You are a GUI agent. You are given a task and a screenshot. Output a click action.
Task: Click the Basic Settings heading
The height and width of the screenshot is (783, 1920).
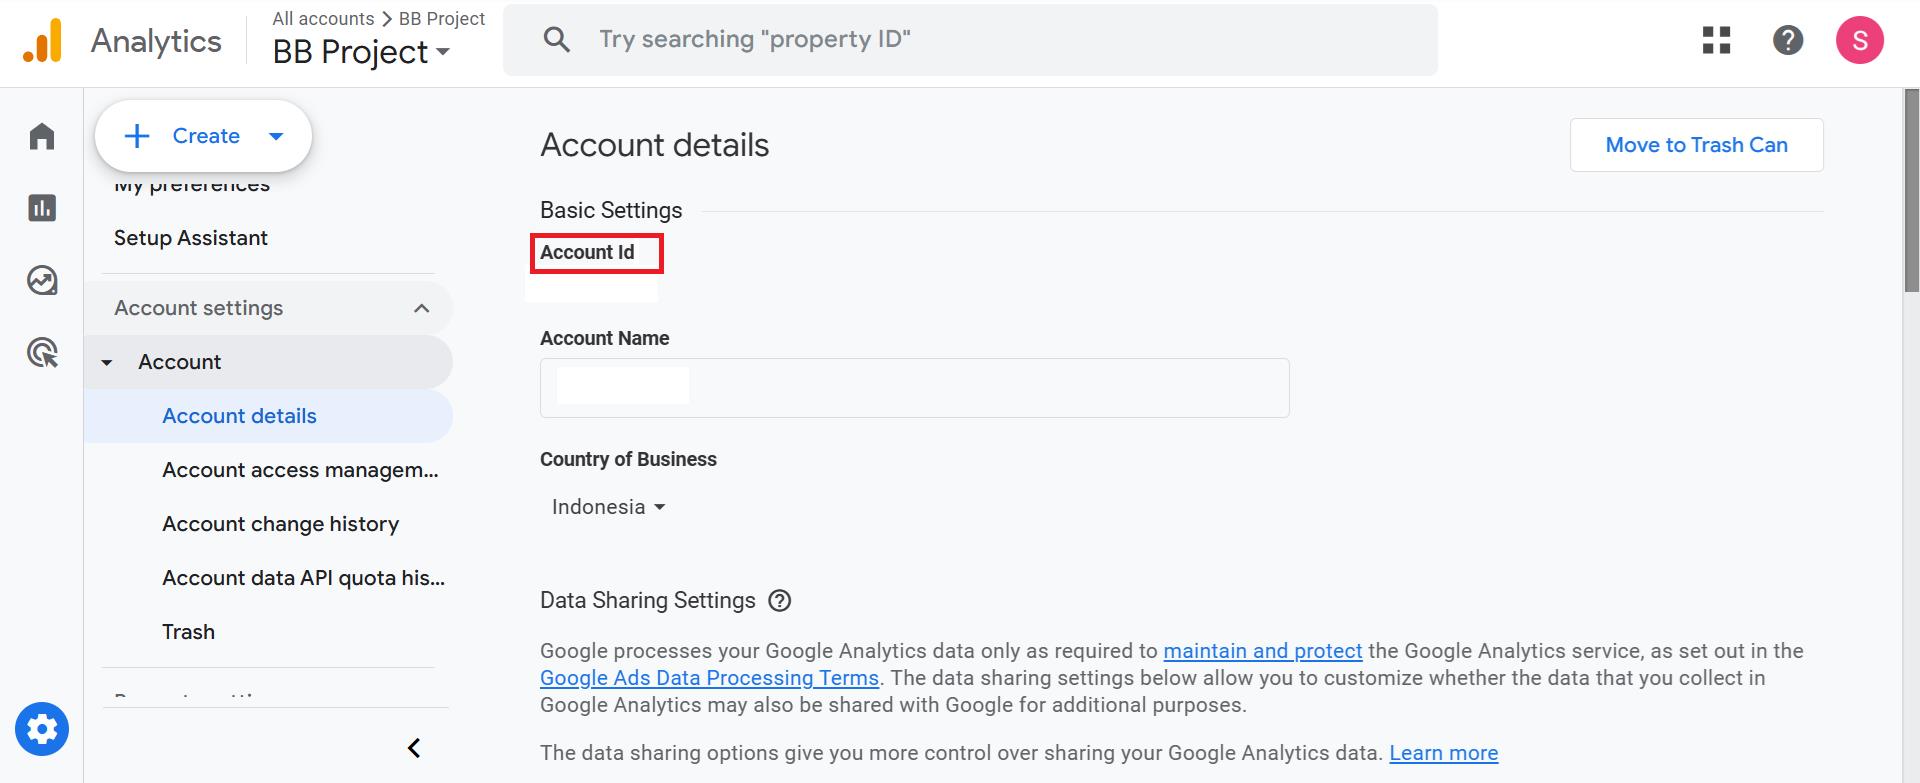pyautogui.click(x=611, y=210)
